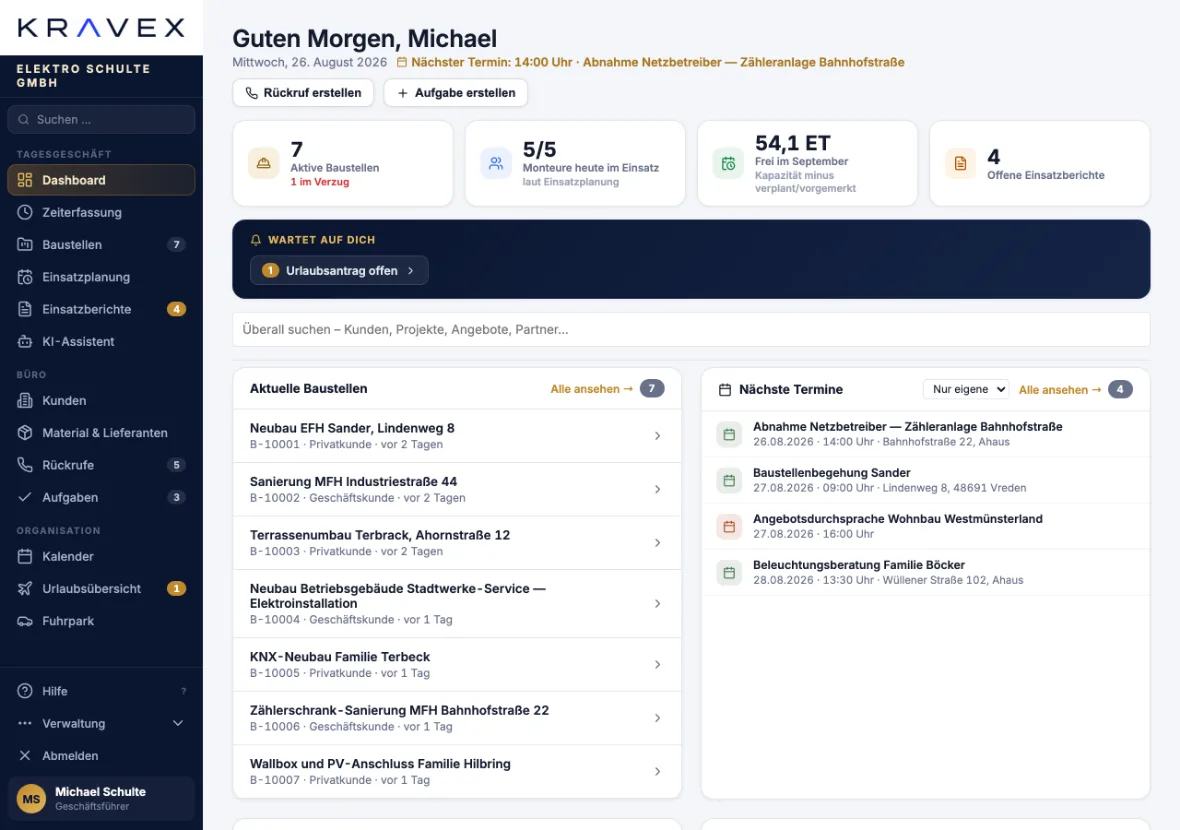
Task: Open Fuhrpark menu entry
Action: (101, 621)
